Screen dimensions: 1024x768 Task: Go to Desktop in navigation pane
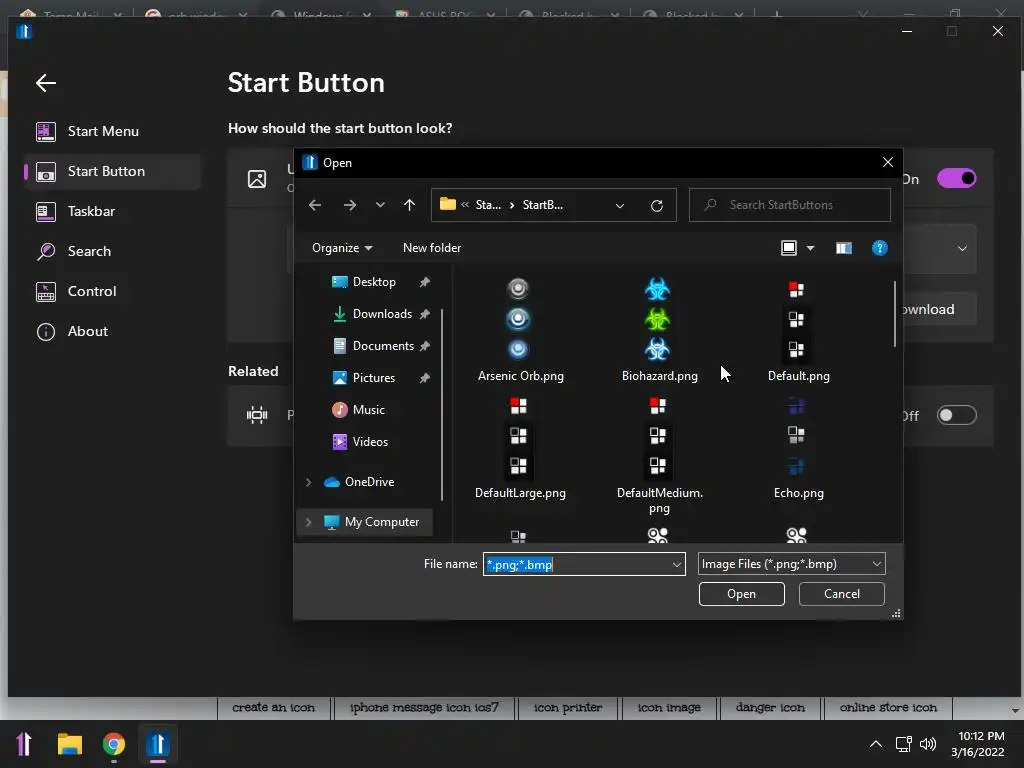pos(374,282)
